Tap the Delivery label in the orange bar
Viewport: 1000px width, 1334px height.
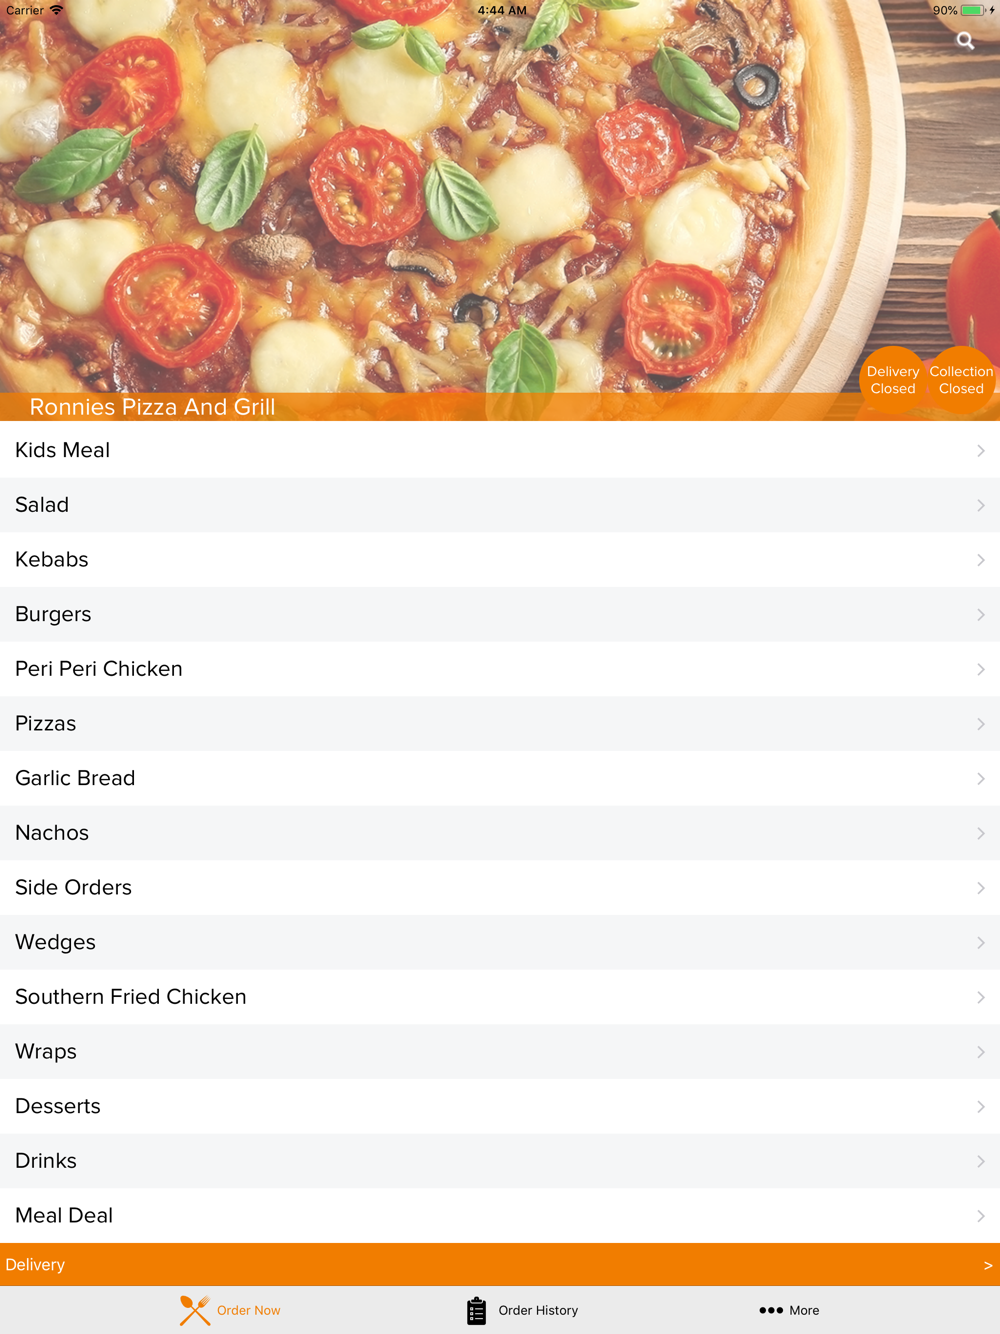(x=35, y=1265)
